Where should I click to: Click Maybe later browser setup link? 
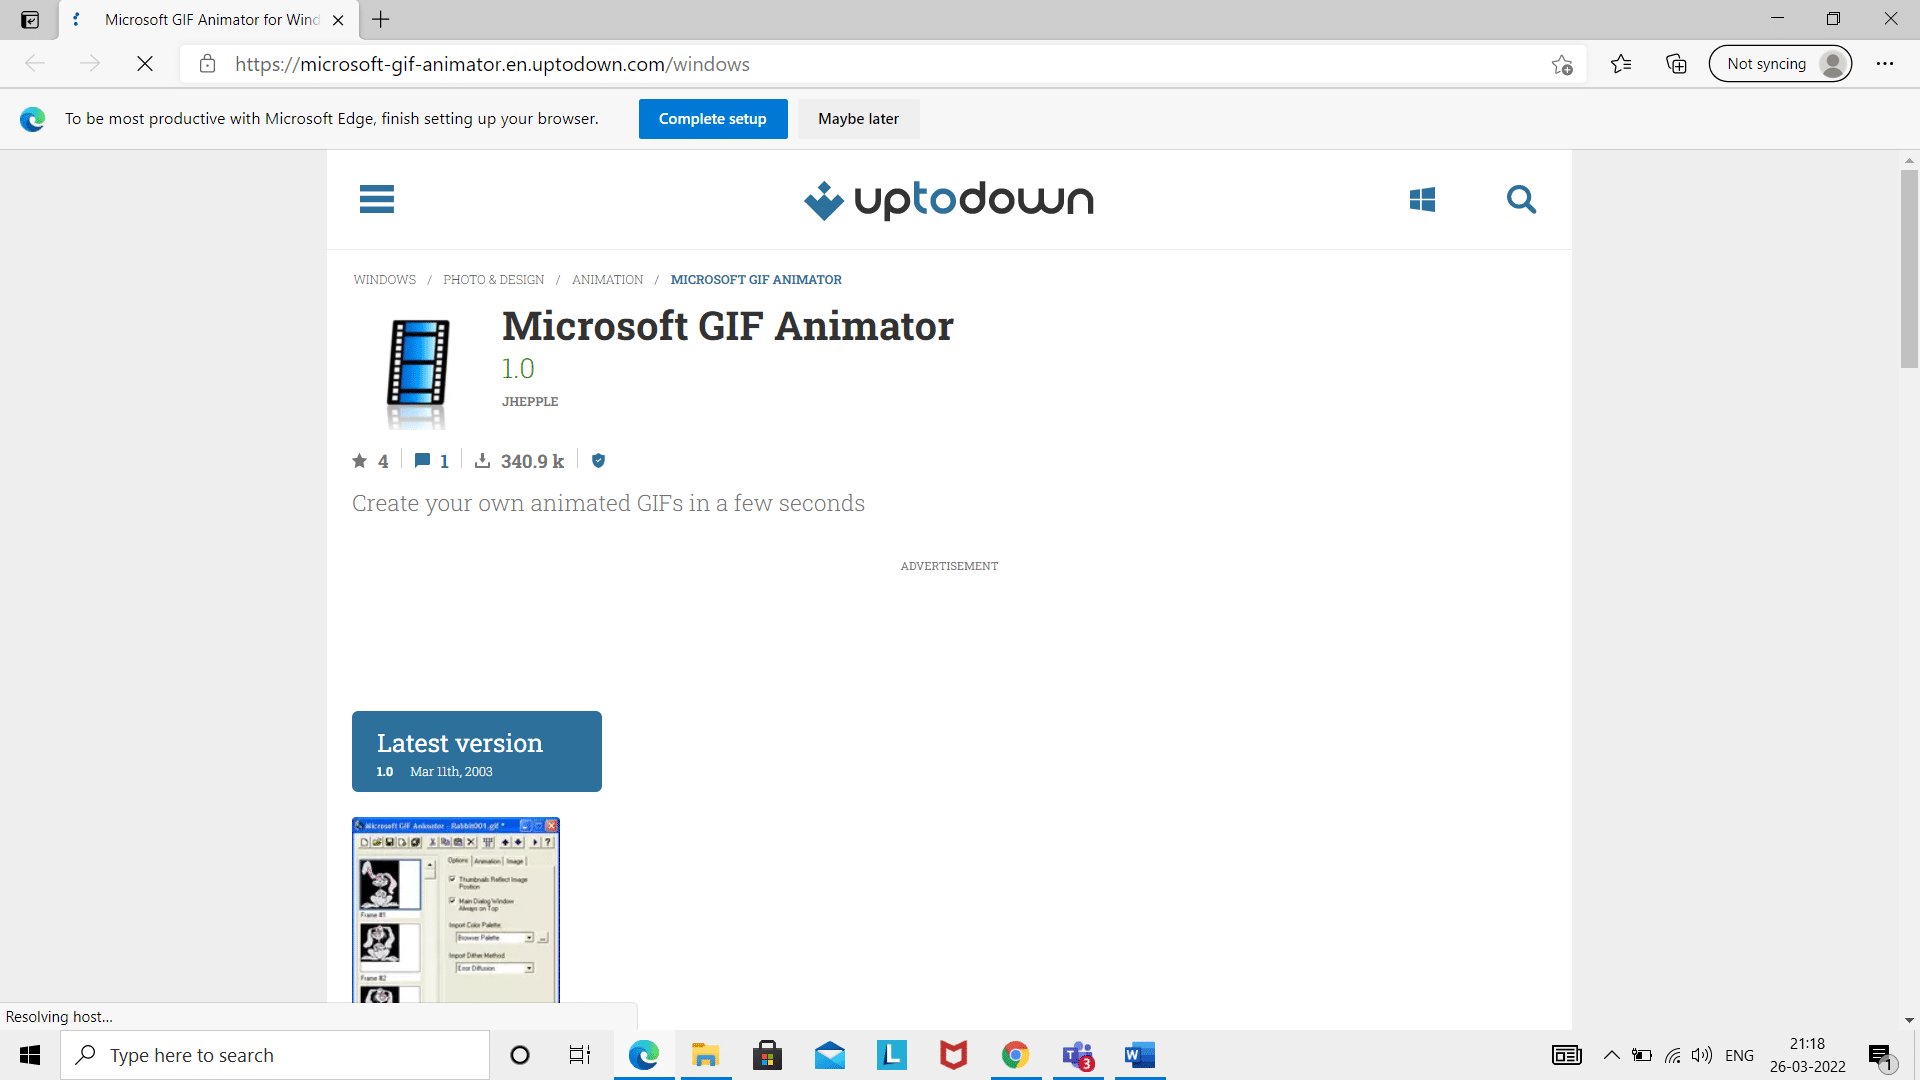click(858, 119)
